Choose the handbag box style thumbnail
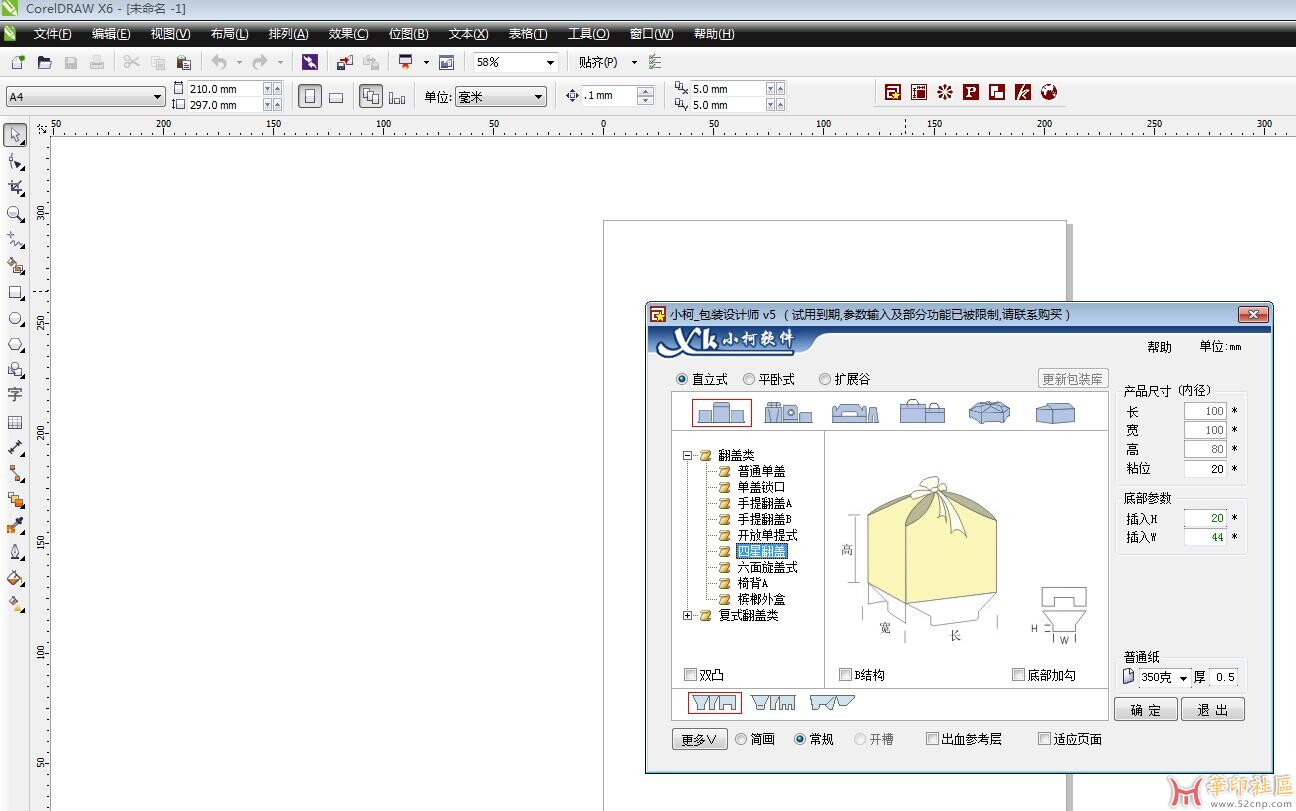The height and width of the screenshot is (811, 1296). click(x=922, y=412)
